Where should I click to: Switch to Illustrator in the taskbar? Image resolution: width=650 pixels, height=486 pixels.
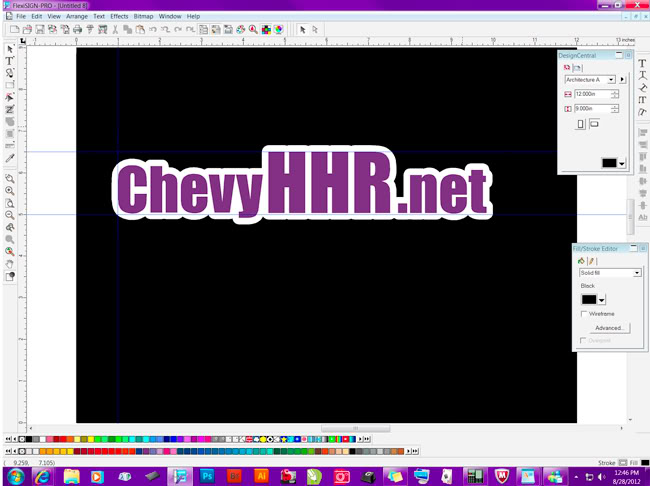pos(261,476)
